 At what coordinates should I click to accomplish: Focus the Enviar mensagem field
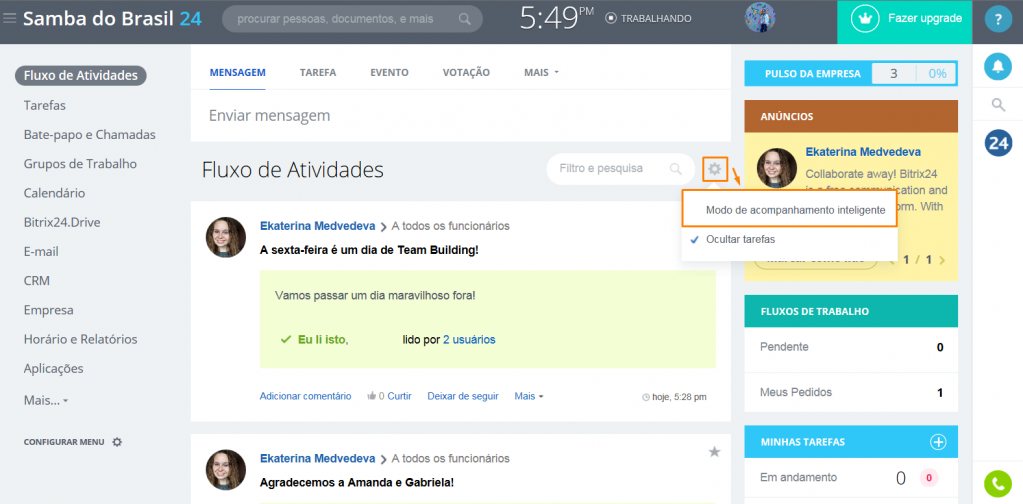461,116
